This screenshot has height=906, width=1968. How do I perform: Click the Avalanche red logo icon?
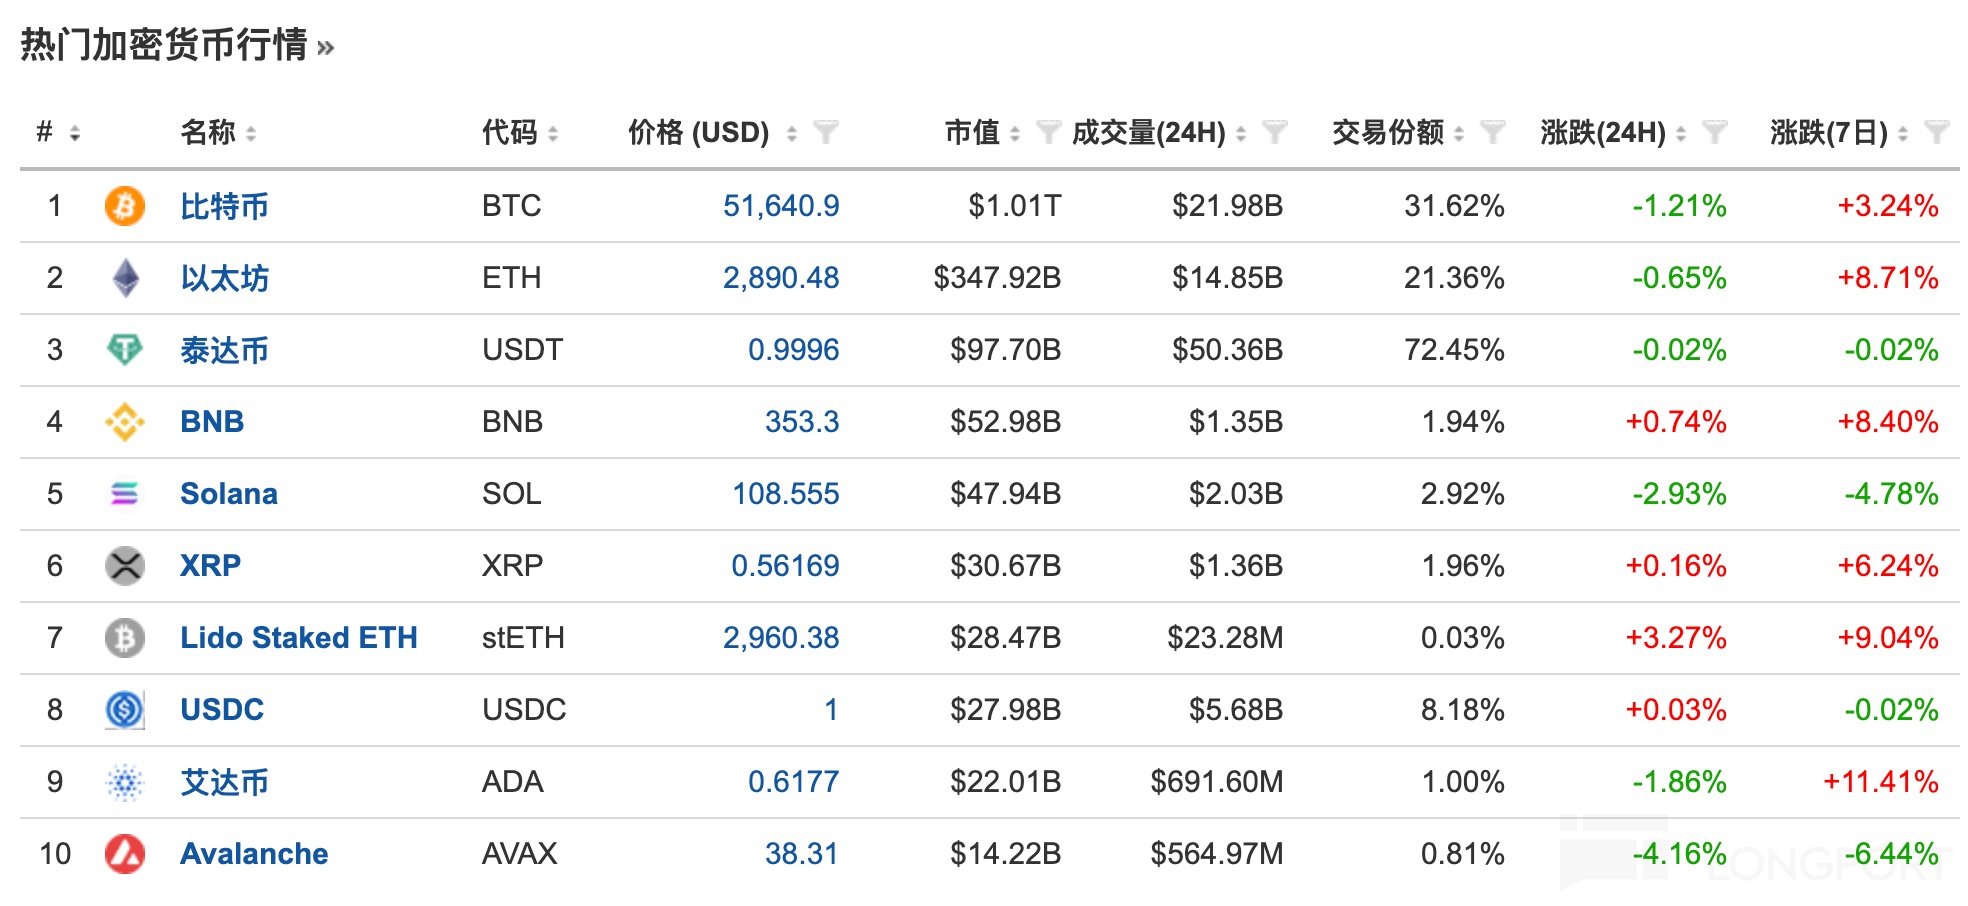point(124,854)
